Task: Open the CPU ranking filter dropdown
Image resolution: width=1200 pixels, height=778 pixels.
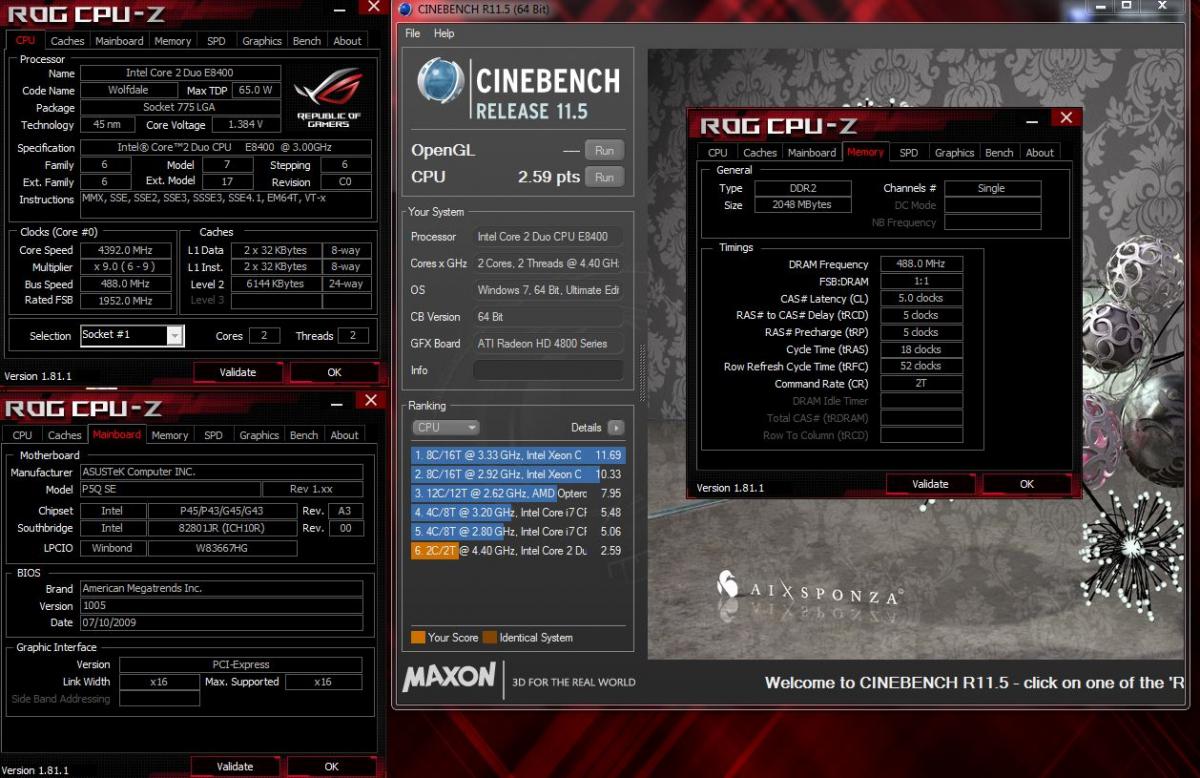Action: [x=445, y=427]
